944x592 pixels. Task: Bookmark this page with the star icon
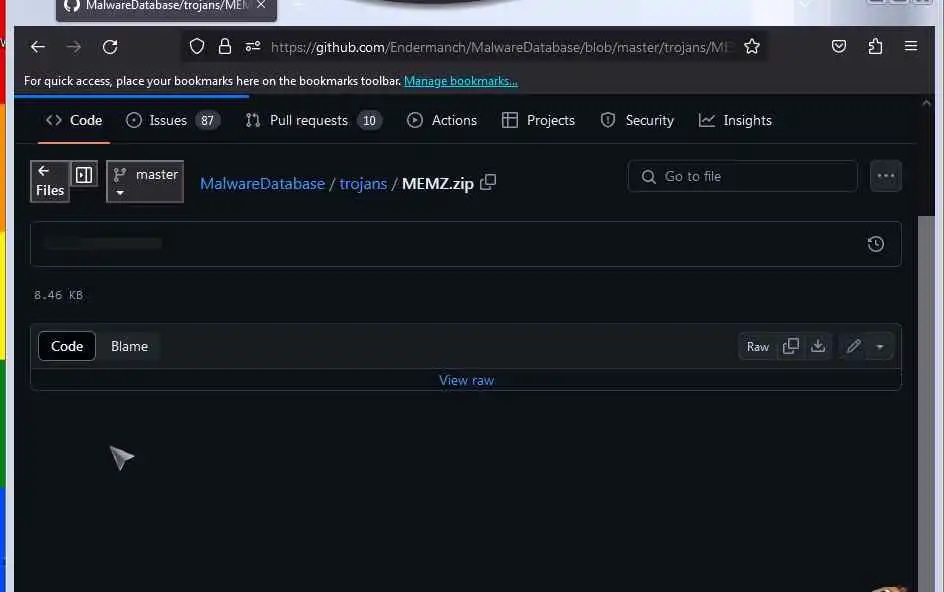(751, 46)
